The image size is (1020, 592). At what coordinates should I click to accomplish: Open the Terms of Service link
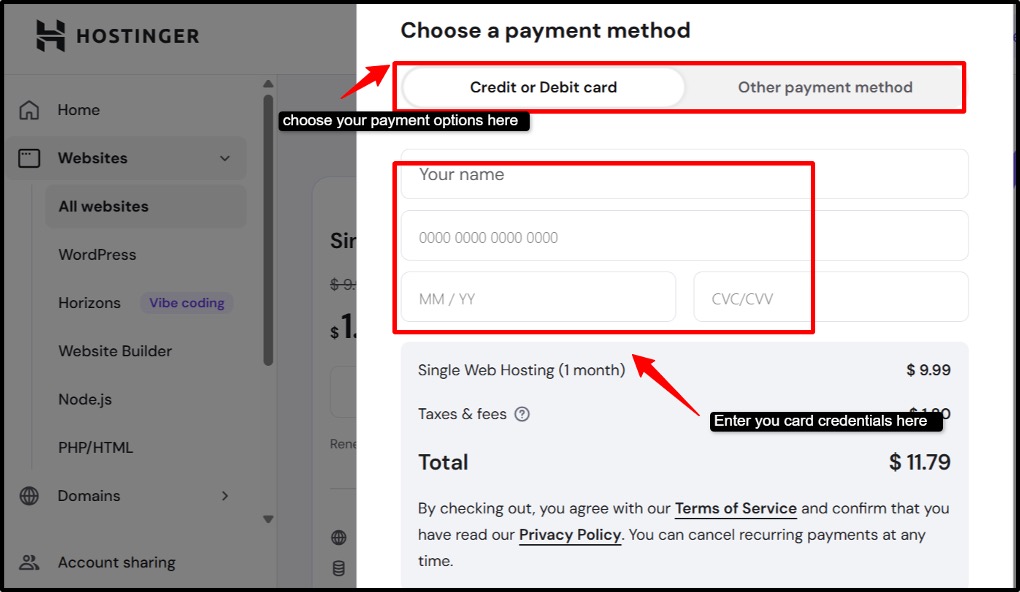pos(735,509)
